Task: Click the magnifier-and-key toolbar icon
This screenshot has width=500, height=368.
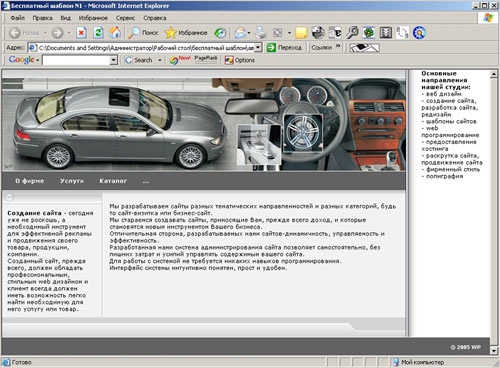Action: click(x=352, y=33)
